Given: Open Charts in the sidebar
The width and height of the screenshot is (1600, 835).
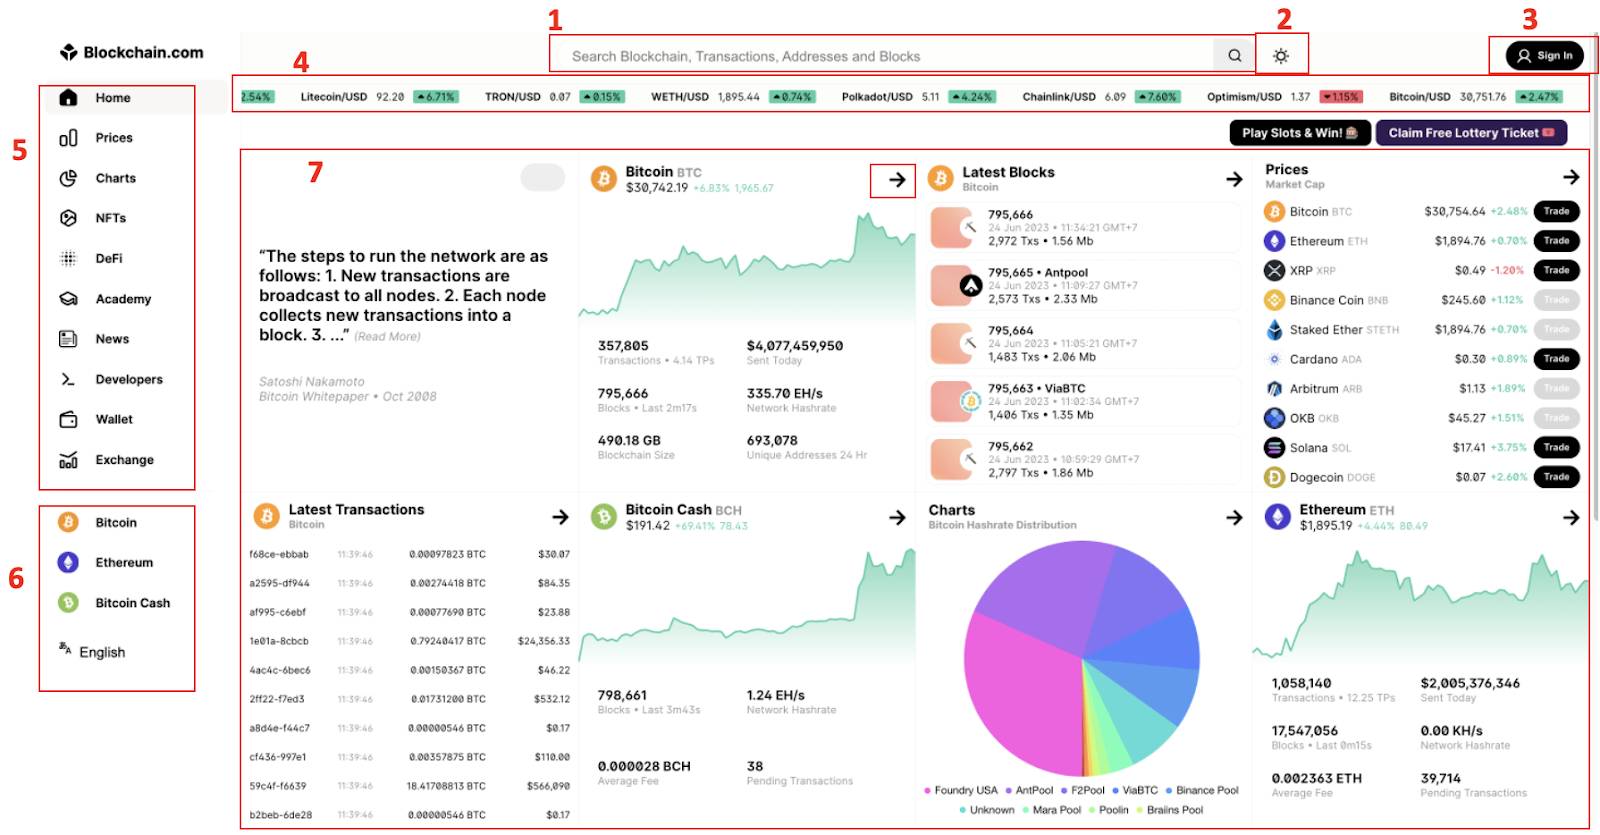Looking at the screenshot, I should tap(115, 178).
